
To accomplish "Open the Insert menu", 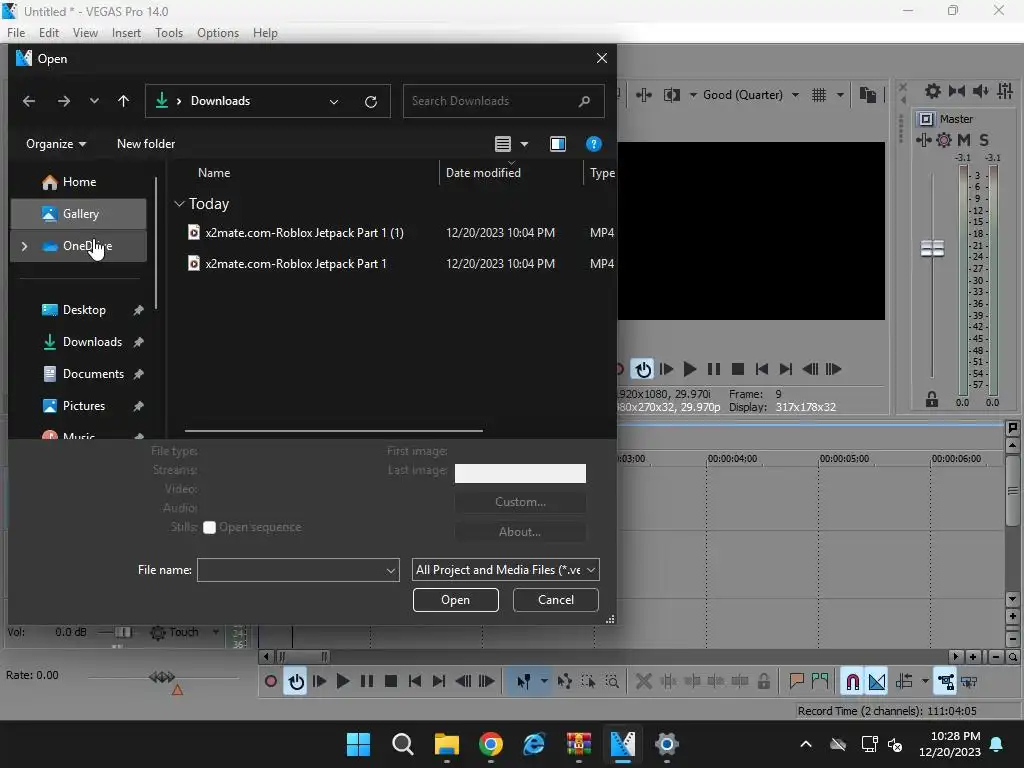I will [126, 33].
